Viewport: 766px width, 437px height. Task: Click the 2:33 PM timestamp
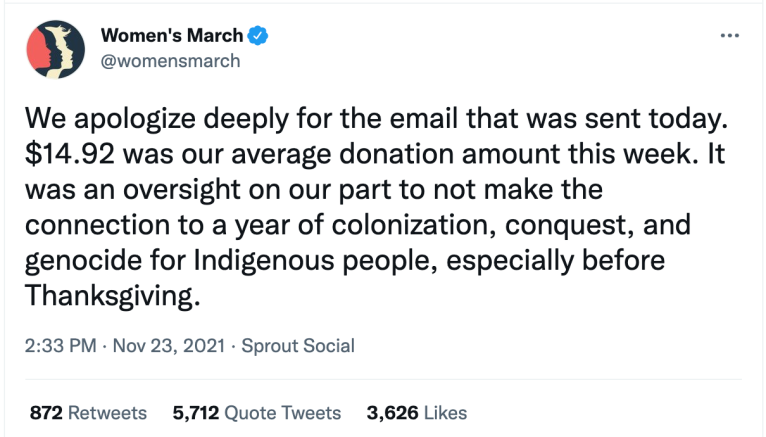tap(60, 346)
